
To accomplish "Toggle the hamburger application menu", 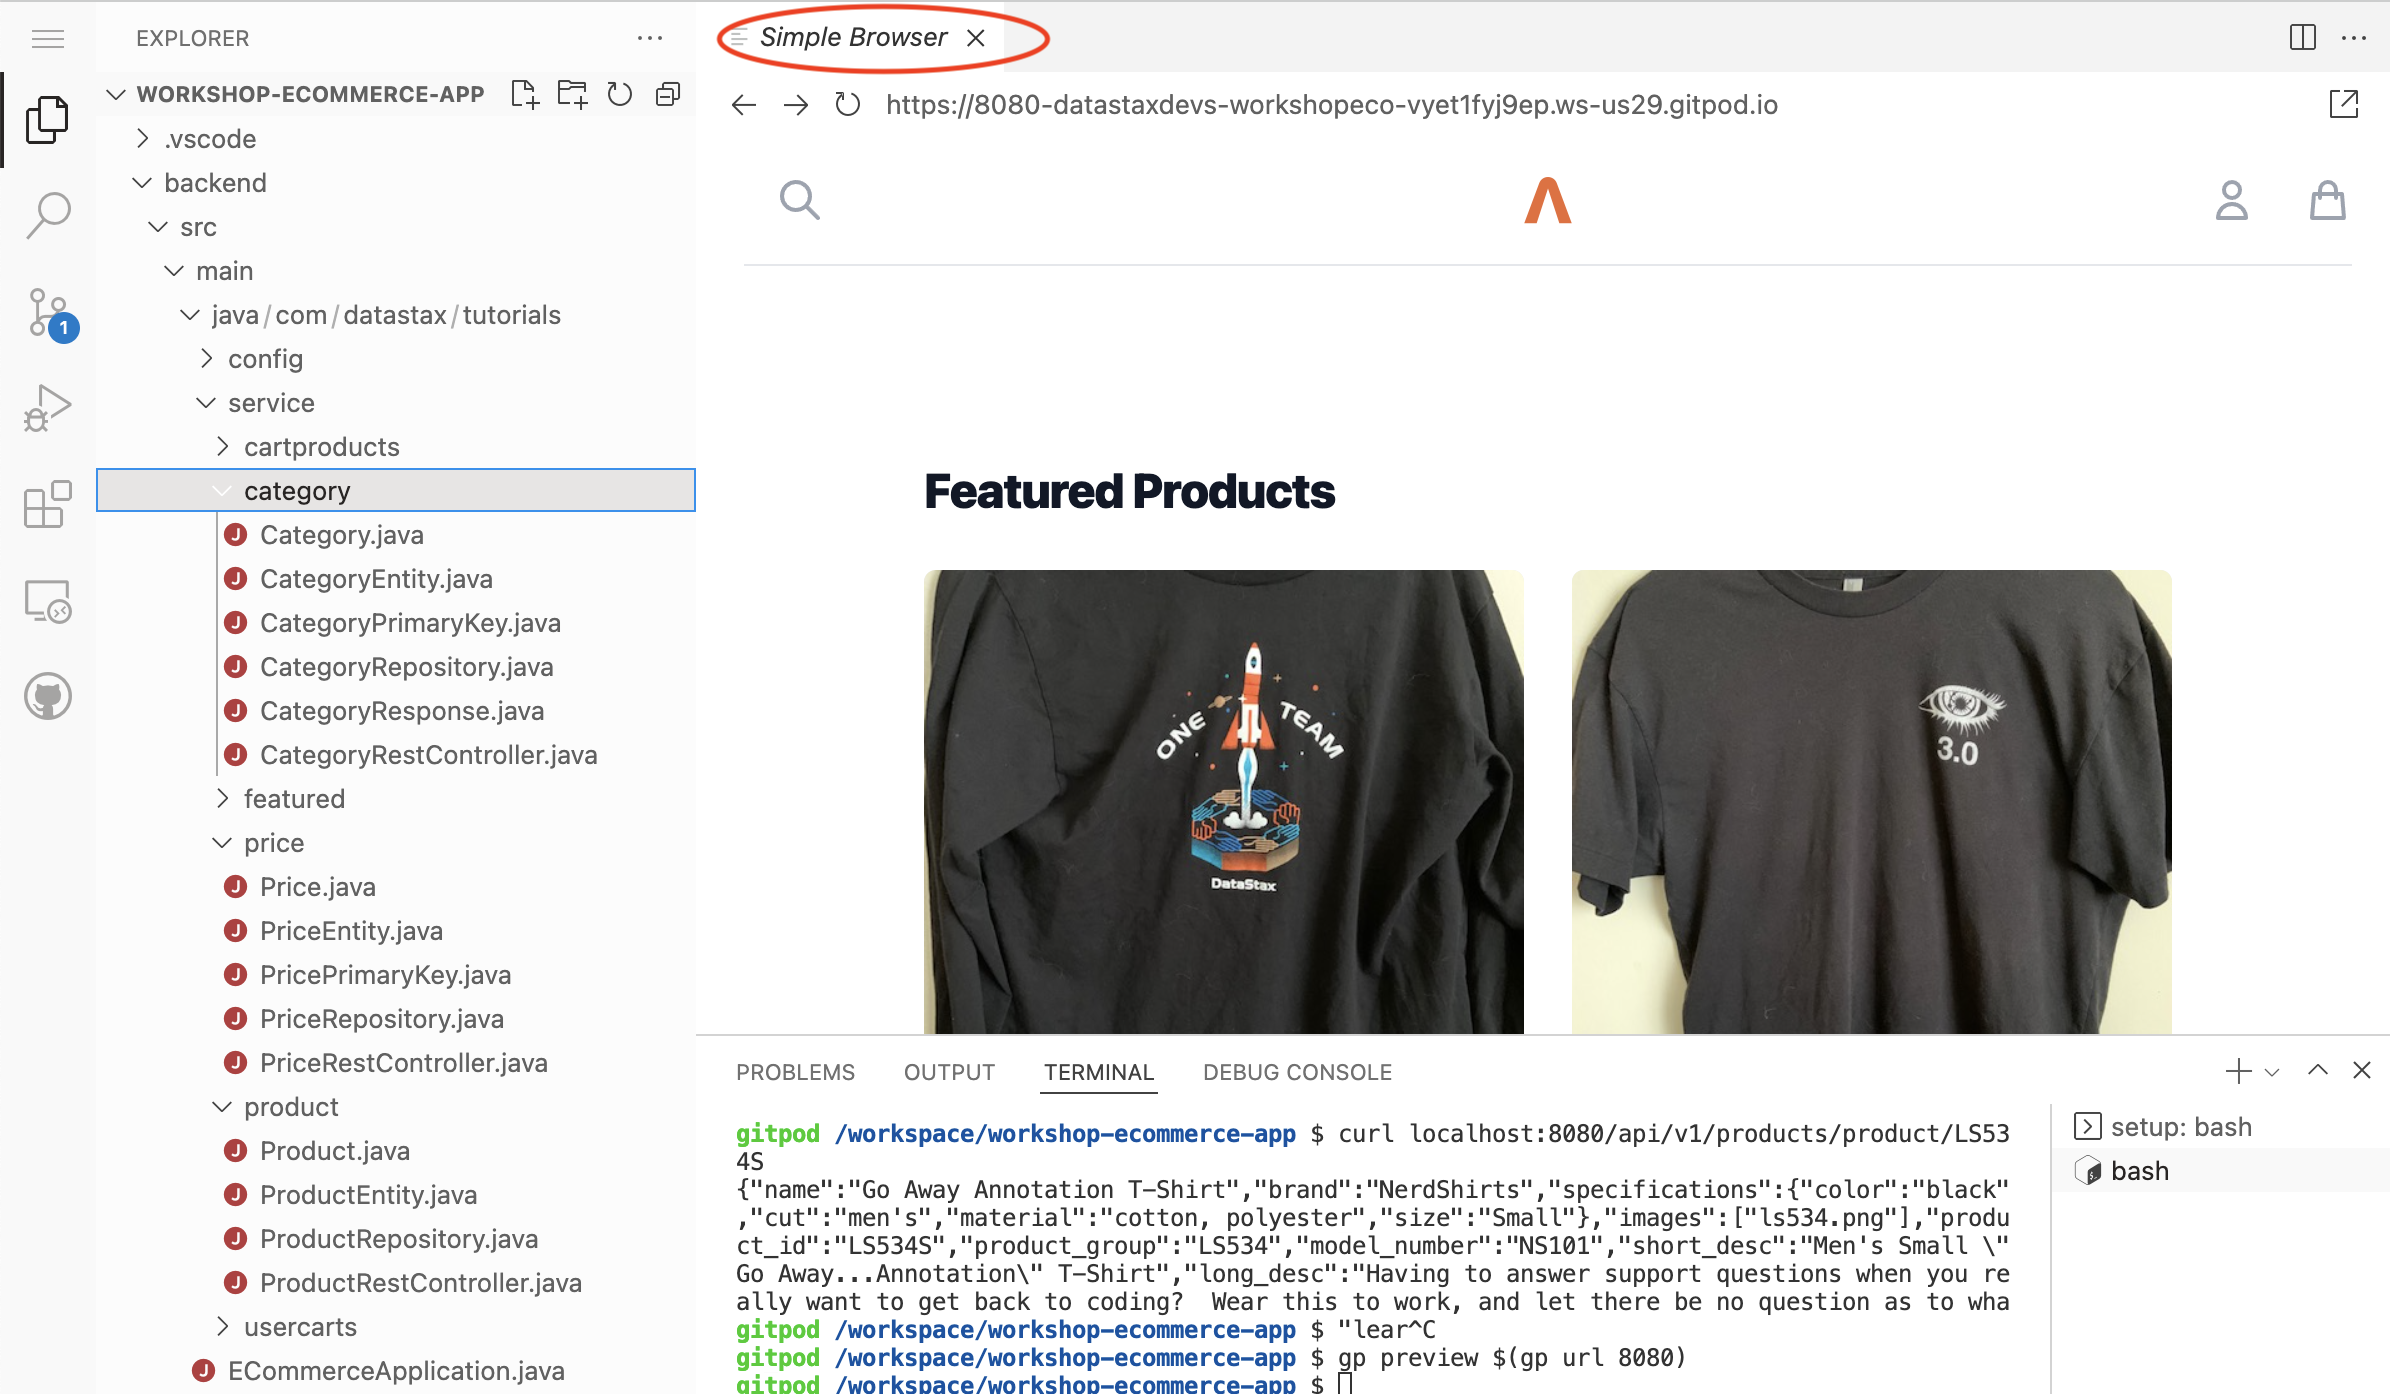I will click(x=48, y=39).
